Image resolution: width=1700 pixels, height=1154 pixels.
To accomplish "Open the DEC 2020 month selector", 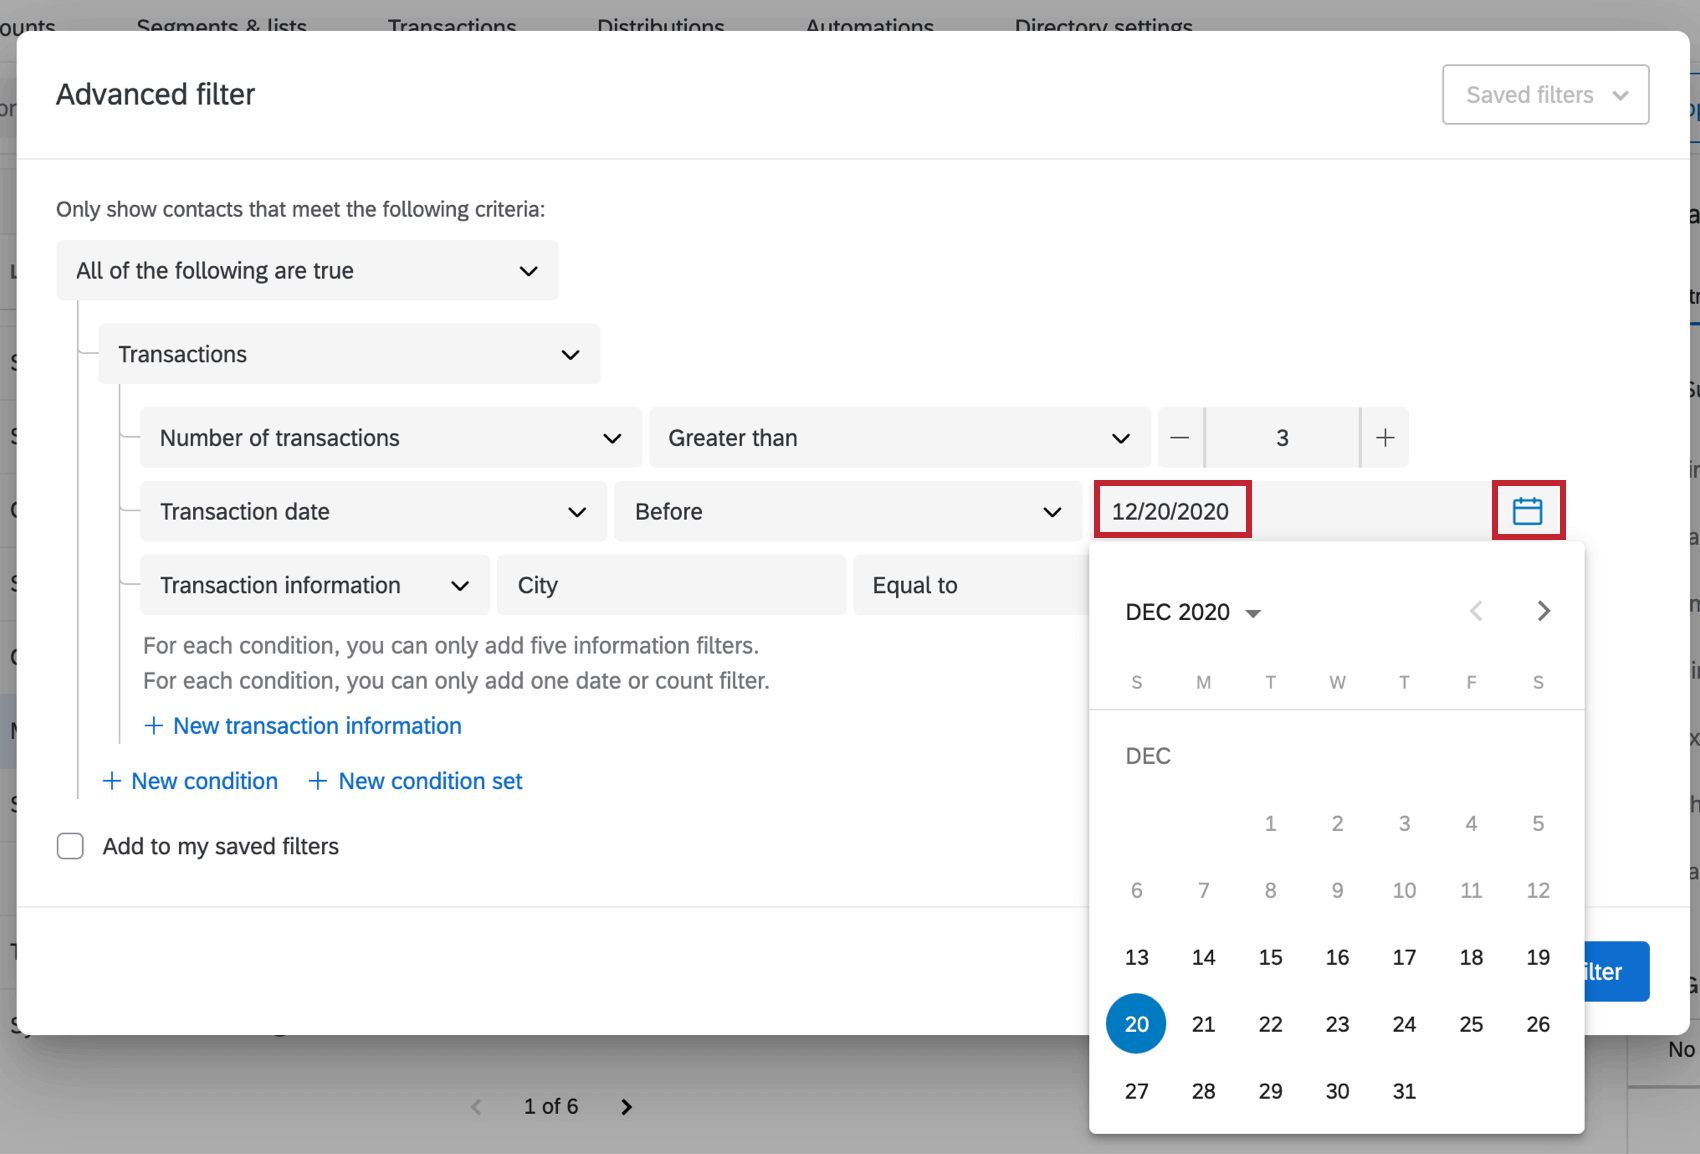I will tap(1192, 611).
